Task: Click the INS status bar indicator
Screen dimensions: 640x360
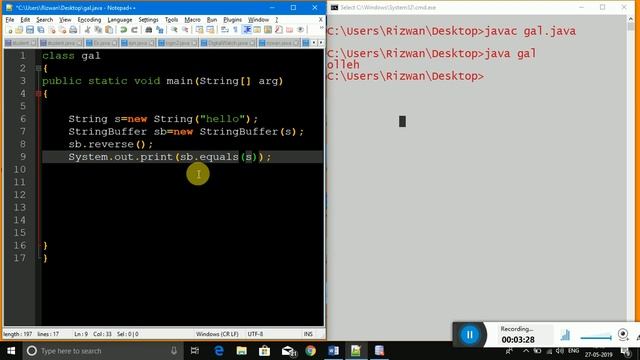Action: tap(308, 334)
